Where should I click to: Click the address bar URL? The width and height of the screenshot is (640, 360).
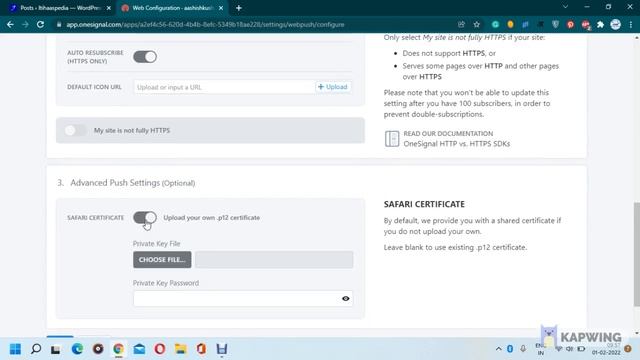(x=205, y=24)
